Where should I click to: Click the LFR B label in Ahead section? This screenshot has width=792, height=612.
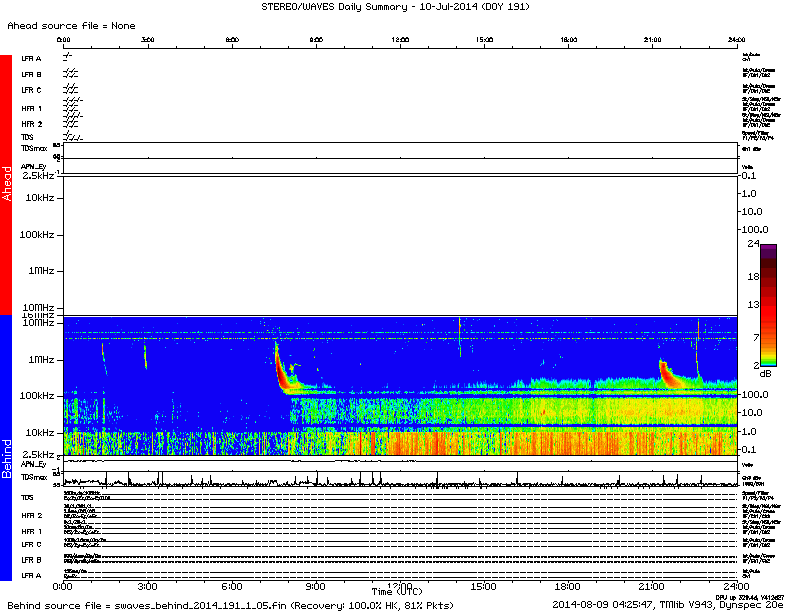pyautogui.click(x=31, y=75)
